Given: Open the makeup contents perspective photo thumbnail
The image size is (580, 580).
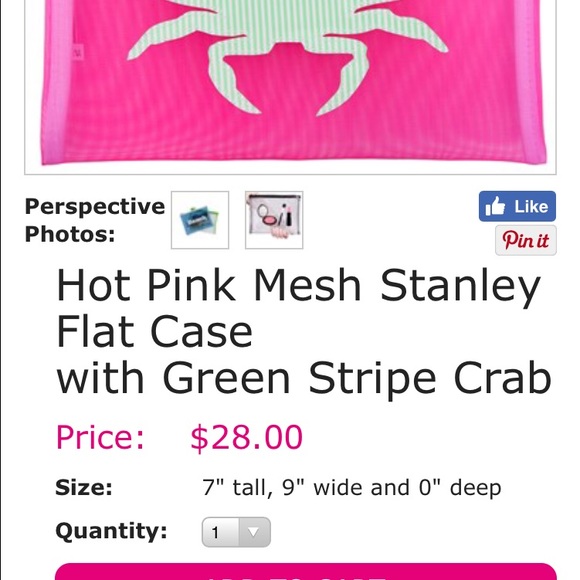Looking at the screenshot, I should pos(274,220).
